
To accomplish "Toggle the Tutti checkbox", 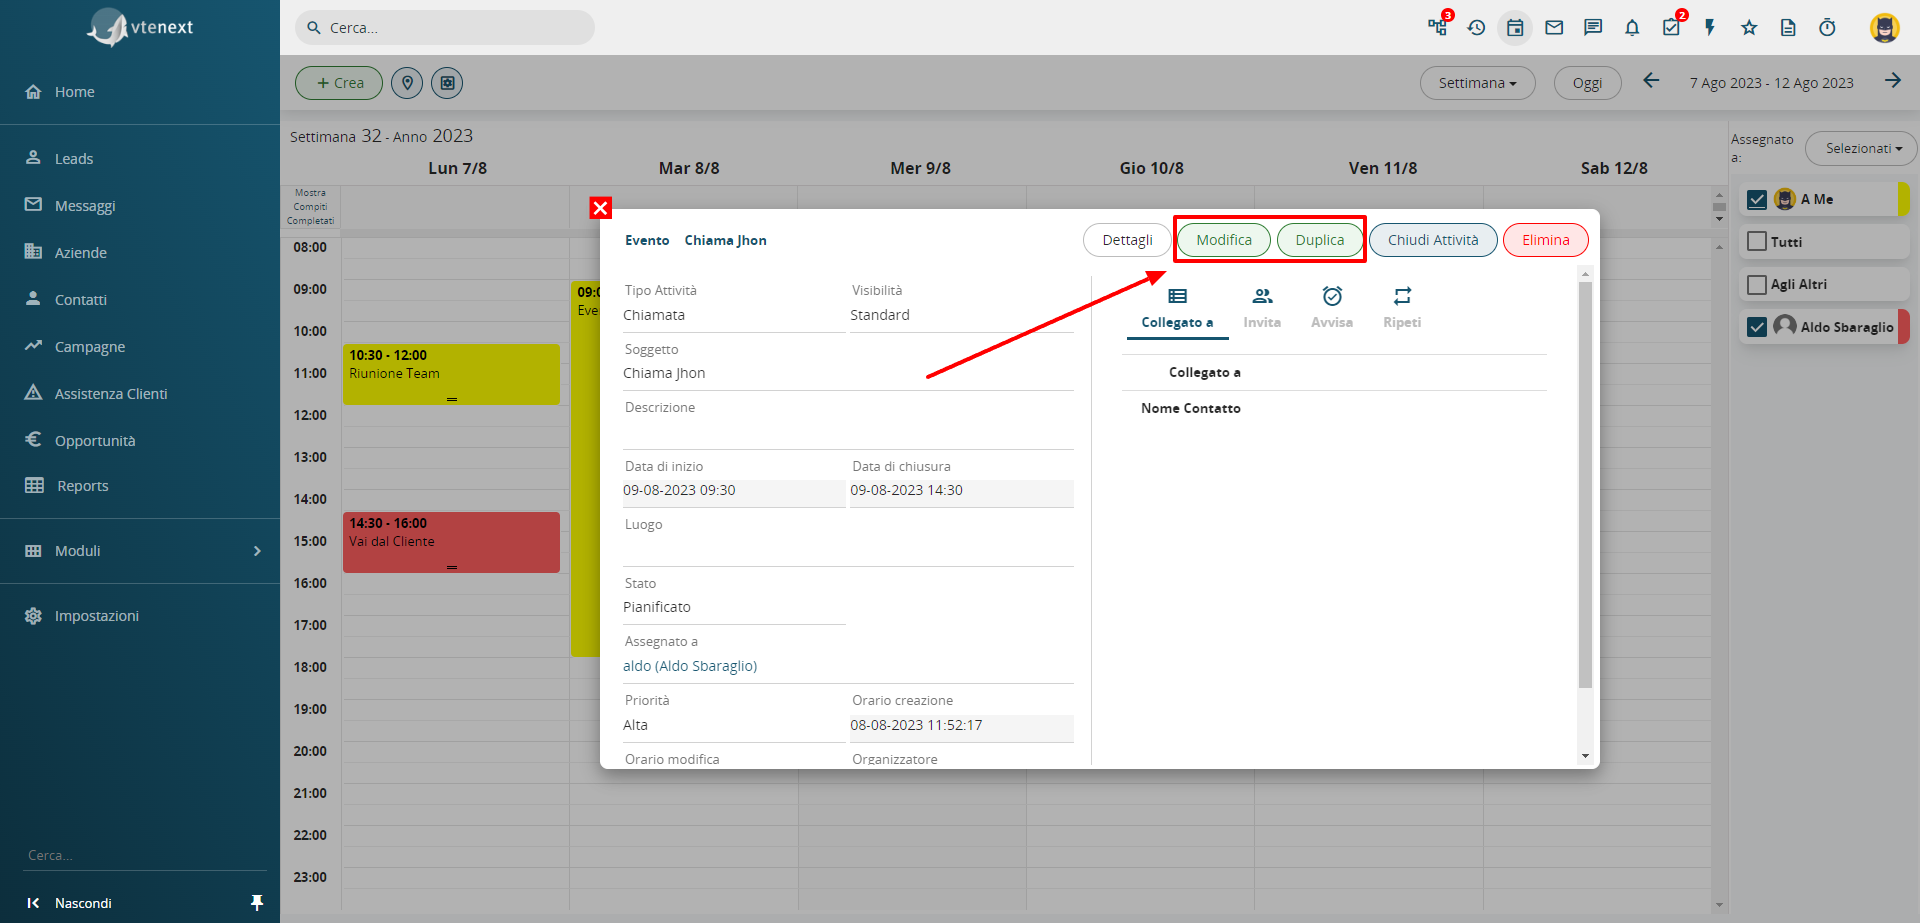I will [1757, 241].
